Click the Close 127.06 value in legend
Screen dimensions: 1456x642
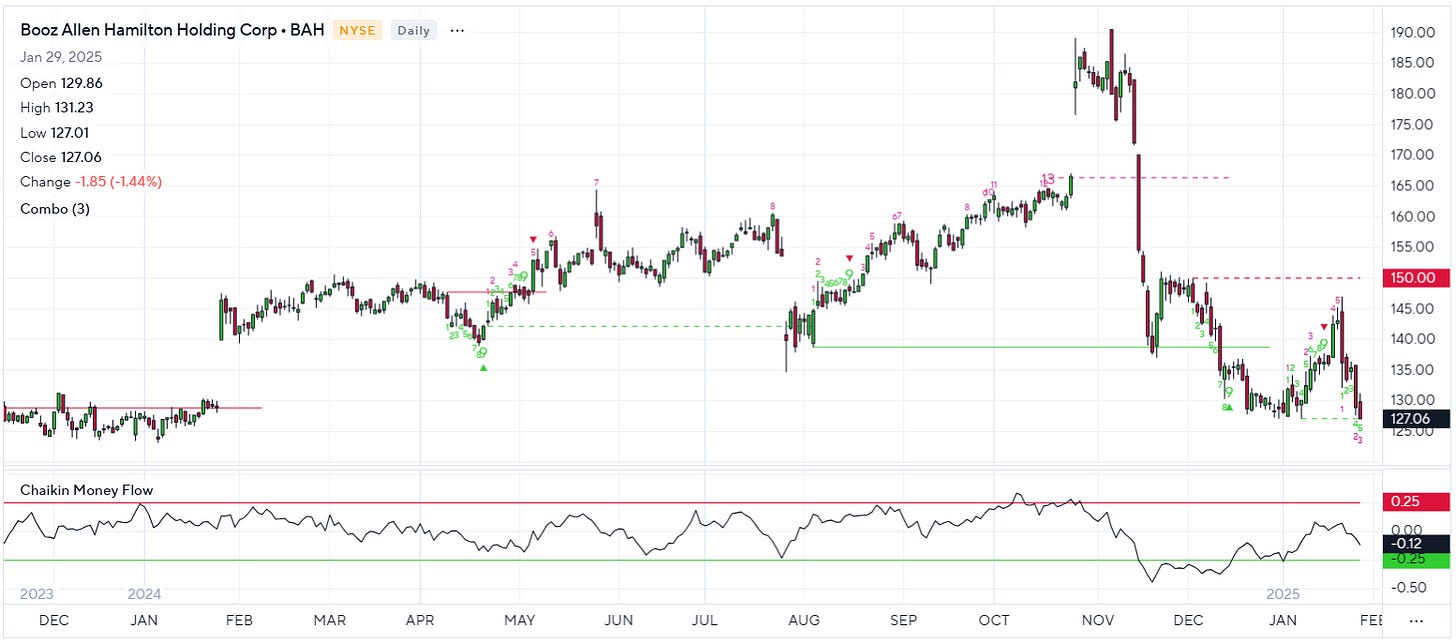coord(60,157)
